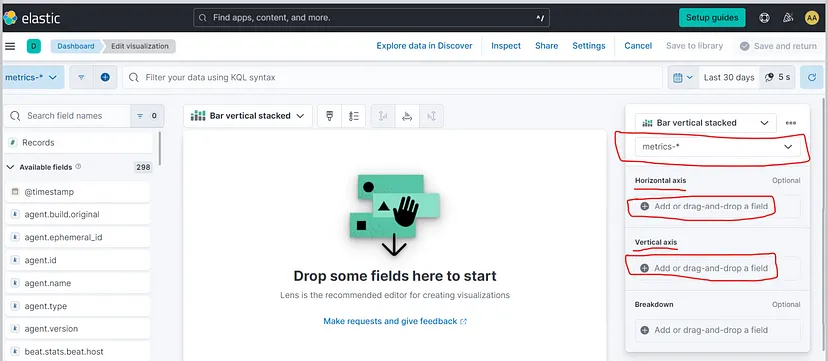Click the info icon beside Available fields
The height and width of the screenshot is (361, 828).
[x=78, y=166]
